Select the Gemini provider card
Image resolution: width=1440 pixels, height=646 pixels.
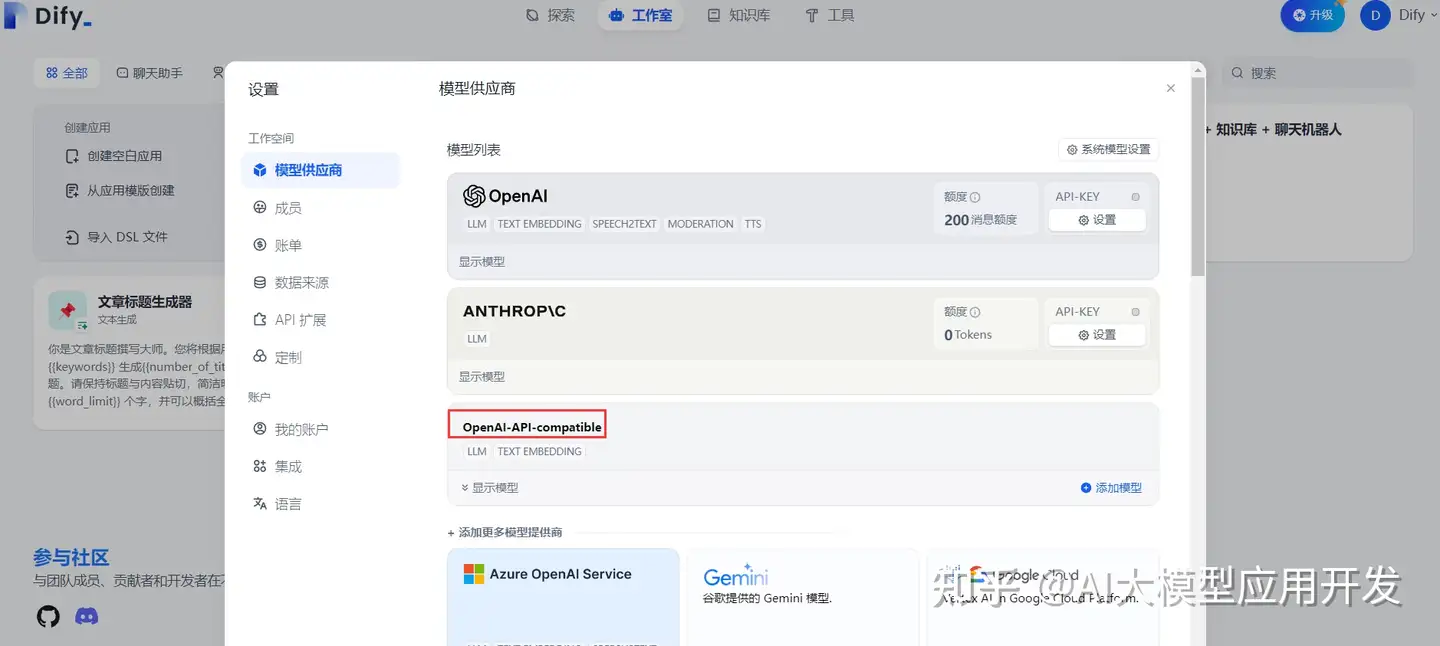[803, 597]
